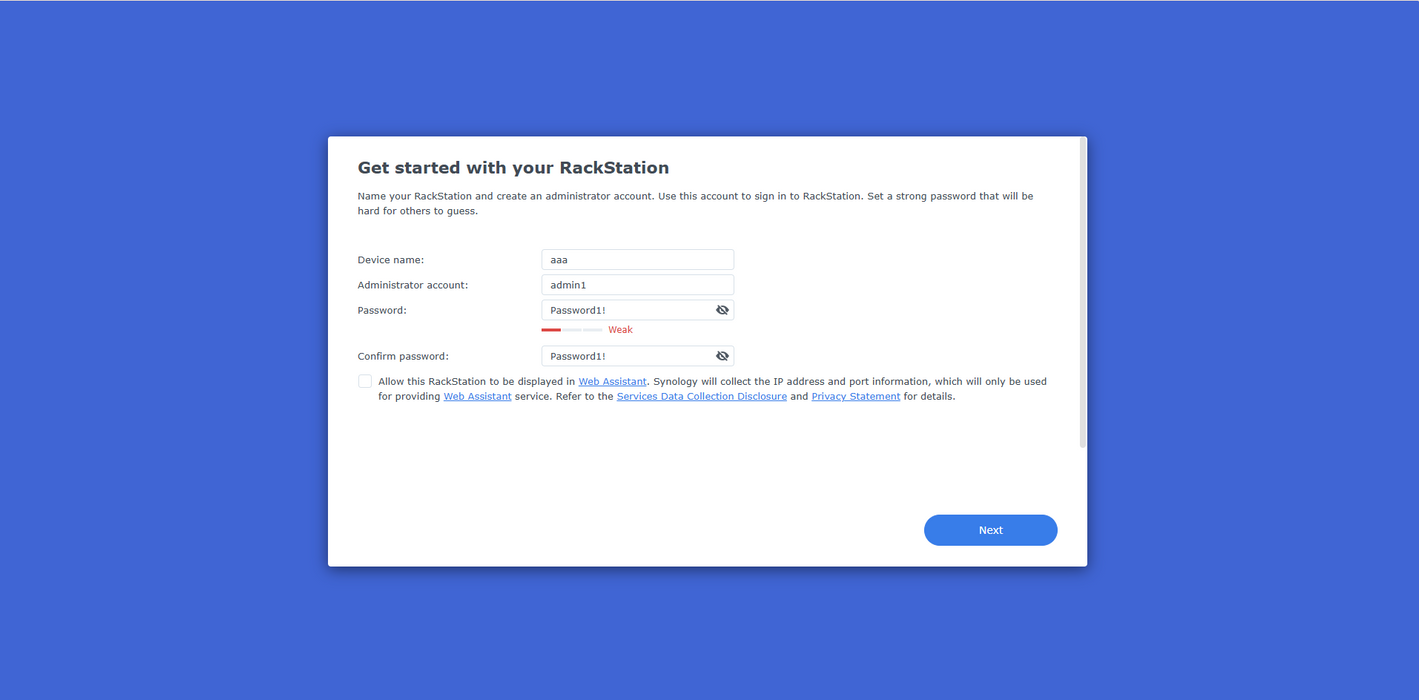This screenshot has height=700, width=1419.
Task: Click inside the Password text field
Action: pyautogui.click(x=627, y=310)
